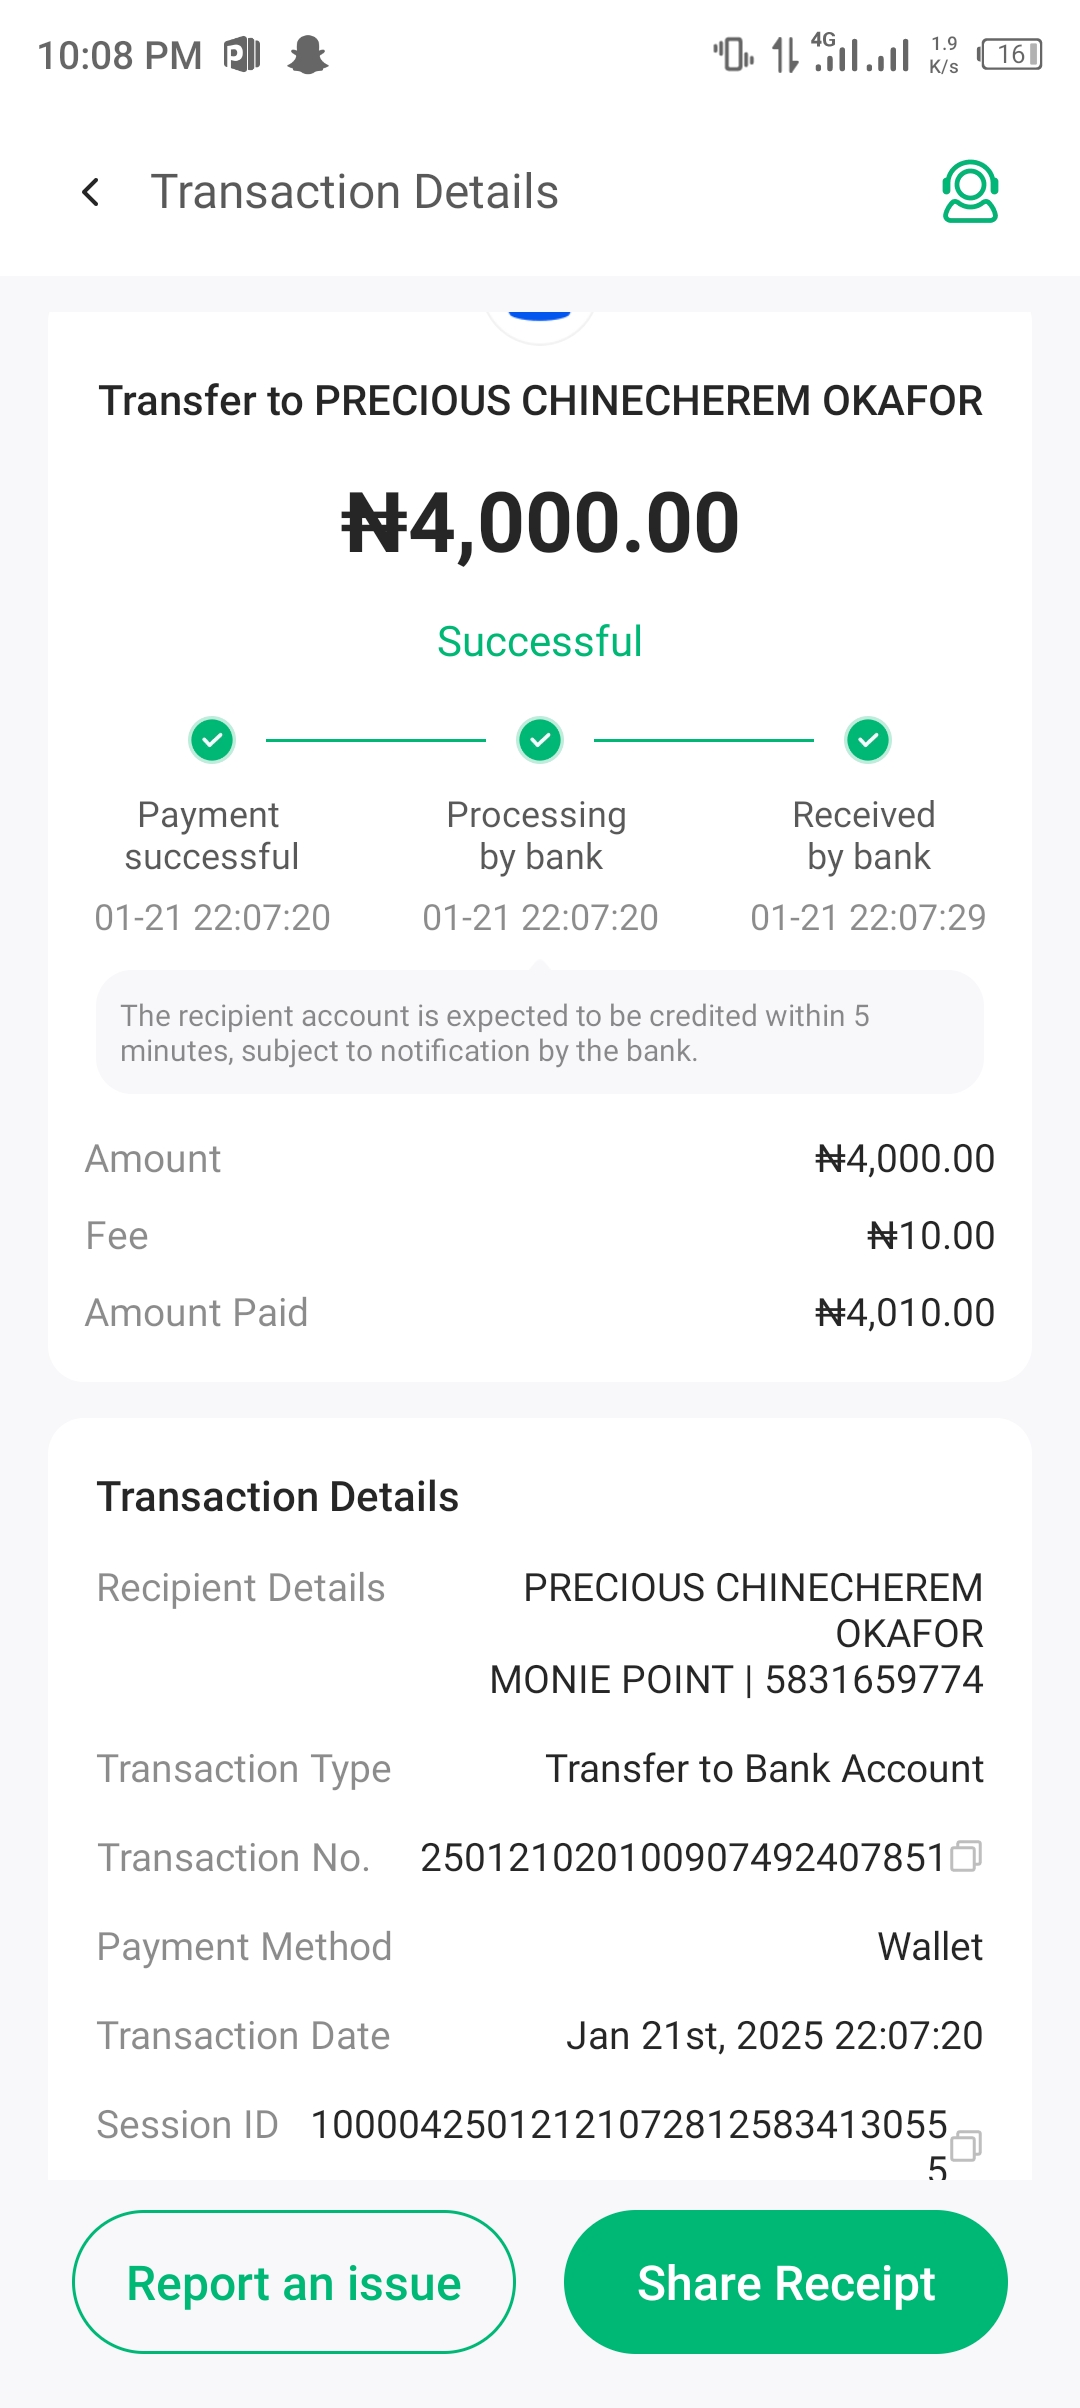Viewport: 1080px width, 2408px height.
Task: Tap the back arrow in header
Action: coord(91,192)
